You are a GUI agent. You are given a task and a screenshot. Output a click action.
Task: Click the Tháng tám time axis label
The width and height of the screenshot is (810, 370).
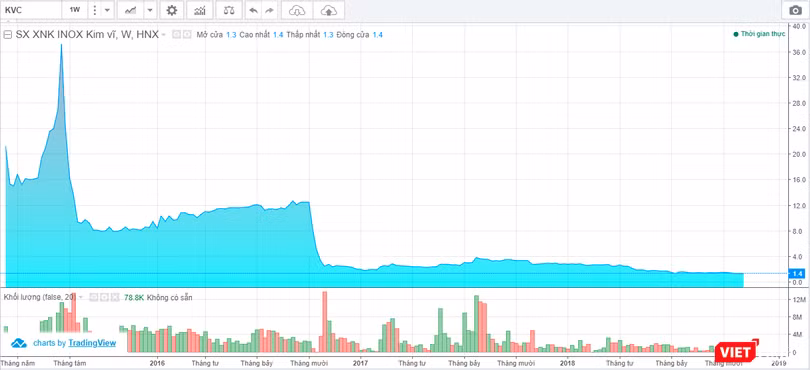pos(69,363)
